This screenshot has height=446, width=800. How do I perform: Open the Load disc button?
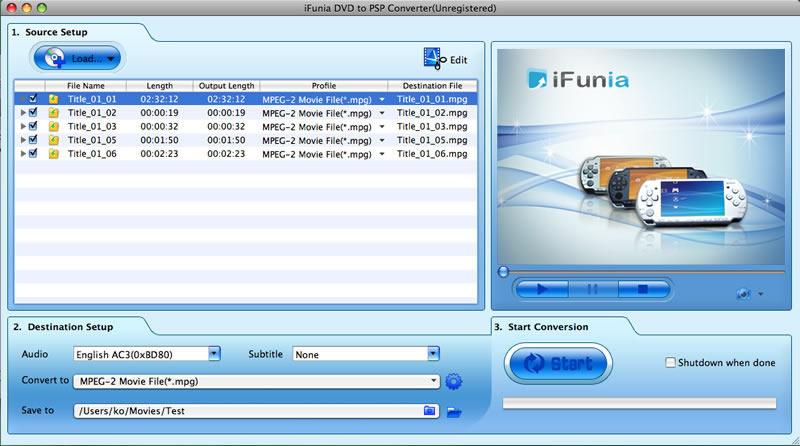[78, 58]
